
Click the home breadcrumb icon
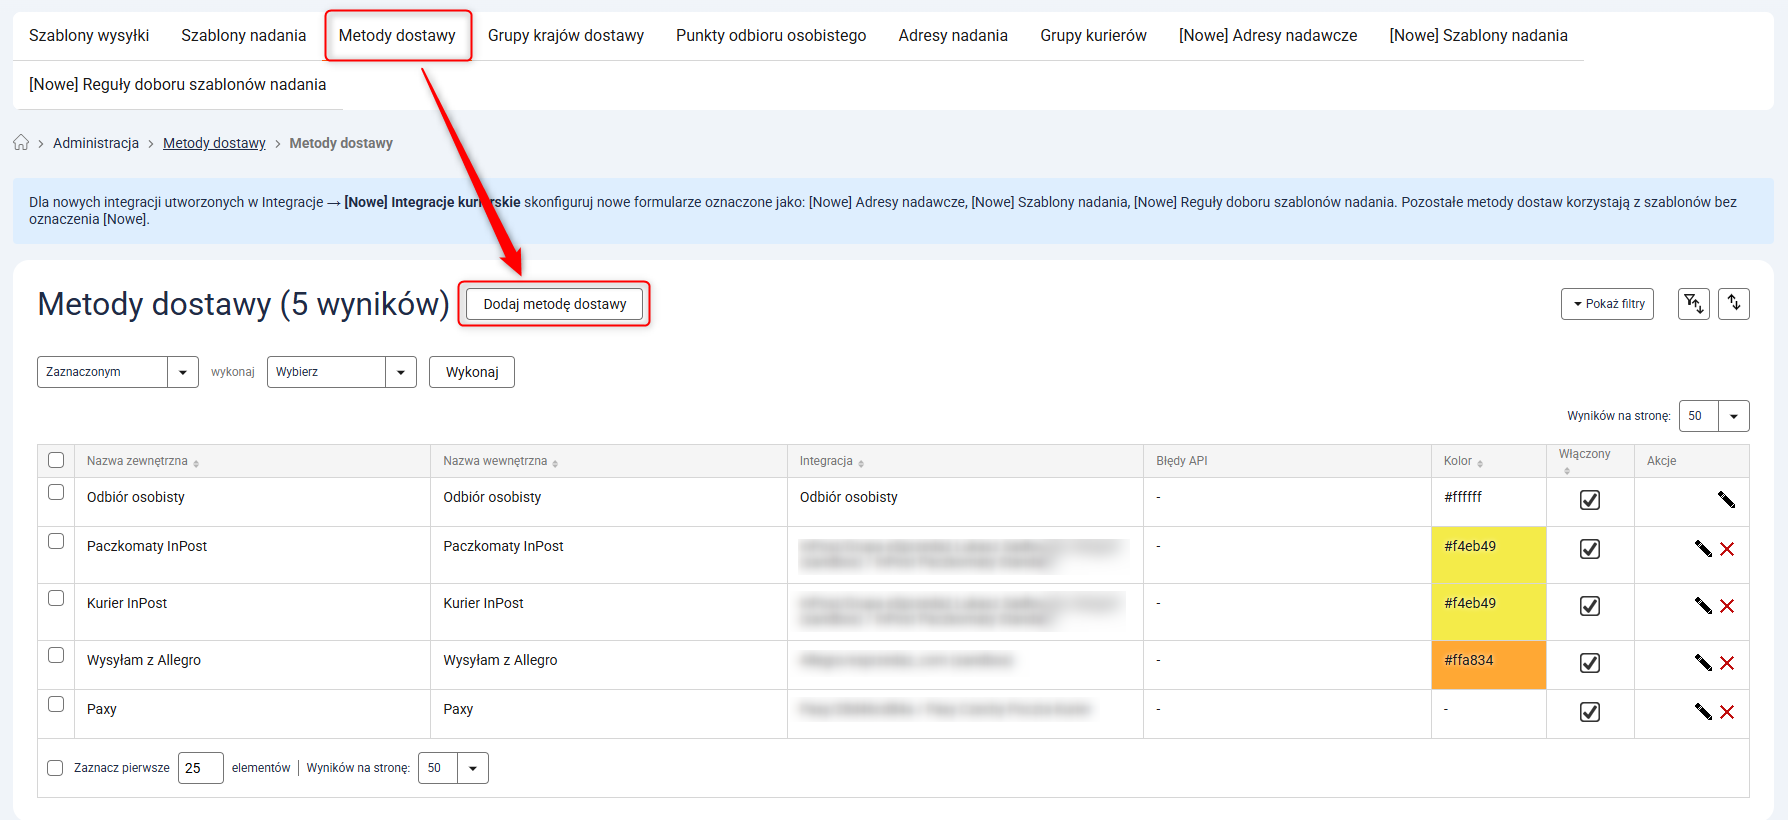(21, 143)
